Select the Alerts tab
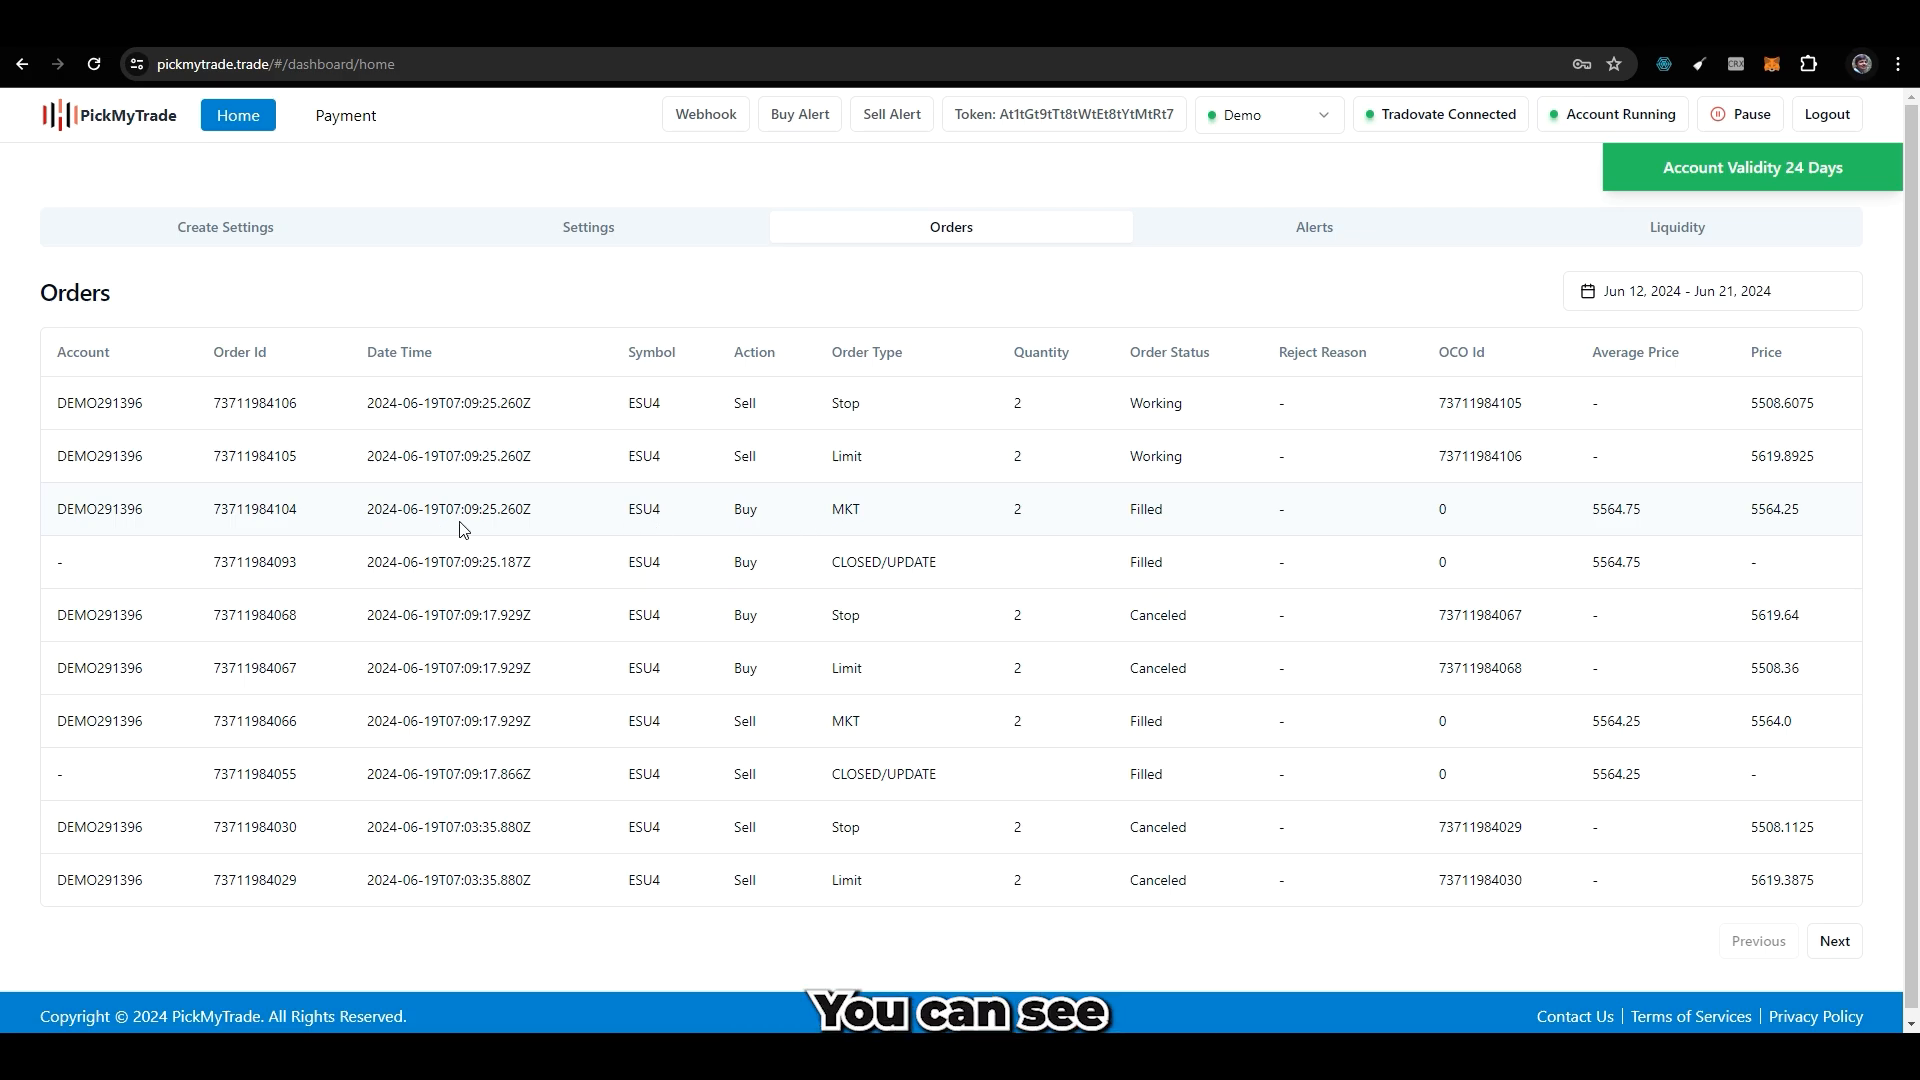 point(1313,225)
